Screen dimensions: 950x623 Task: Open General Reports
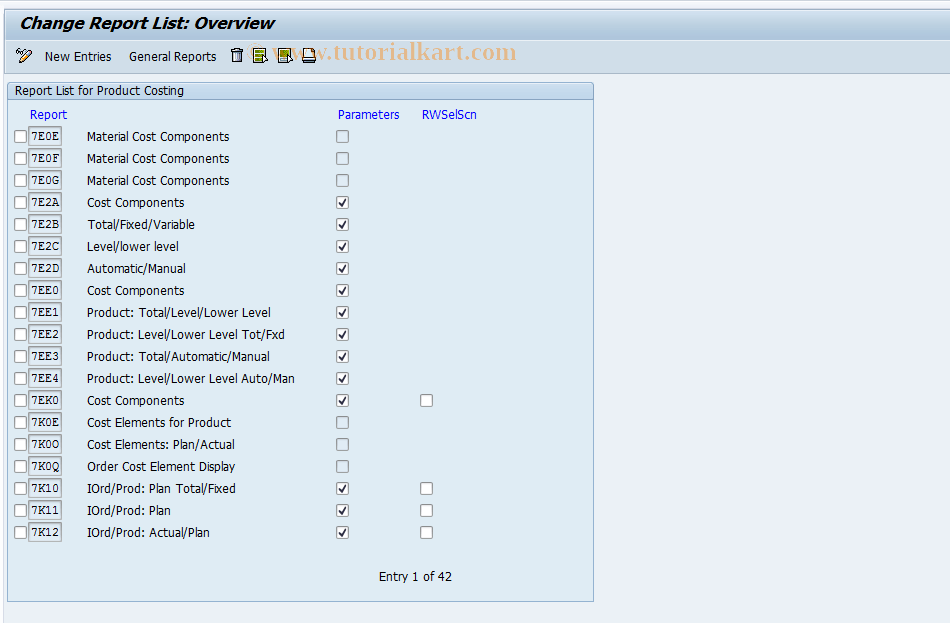(172, 56)
